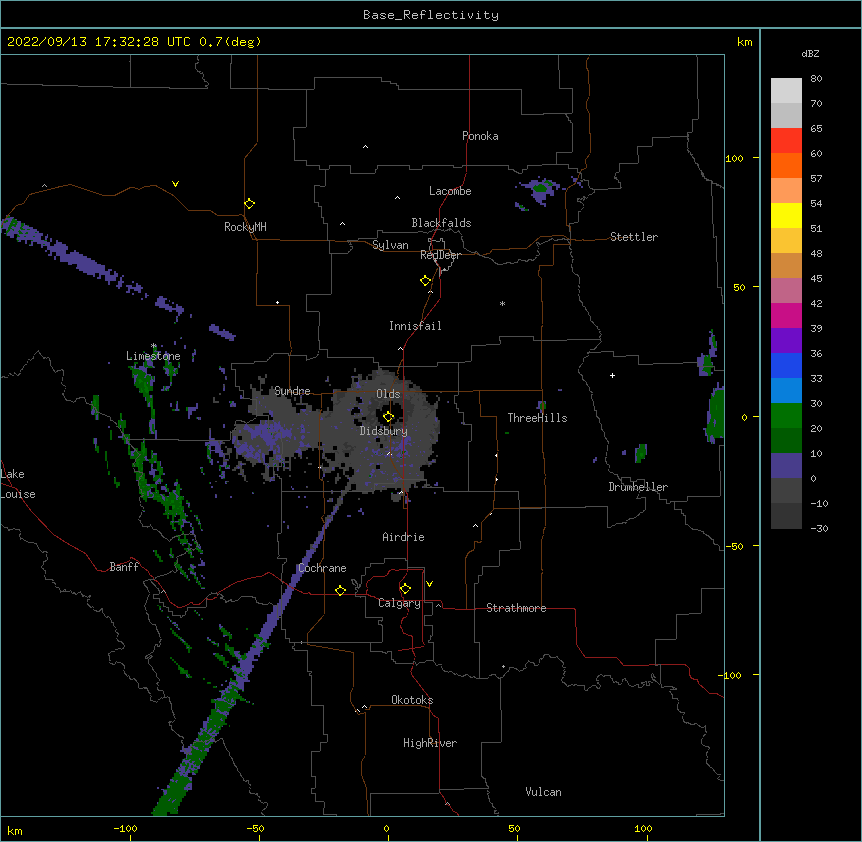Click the km unit label at top right

pyautogui.click(x=744, y=42)
